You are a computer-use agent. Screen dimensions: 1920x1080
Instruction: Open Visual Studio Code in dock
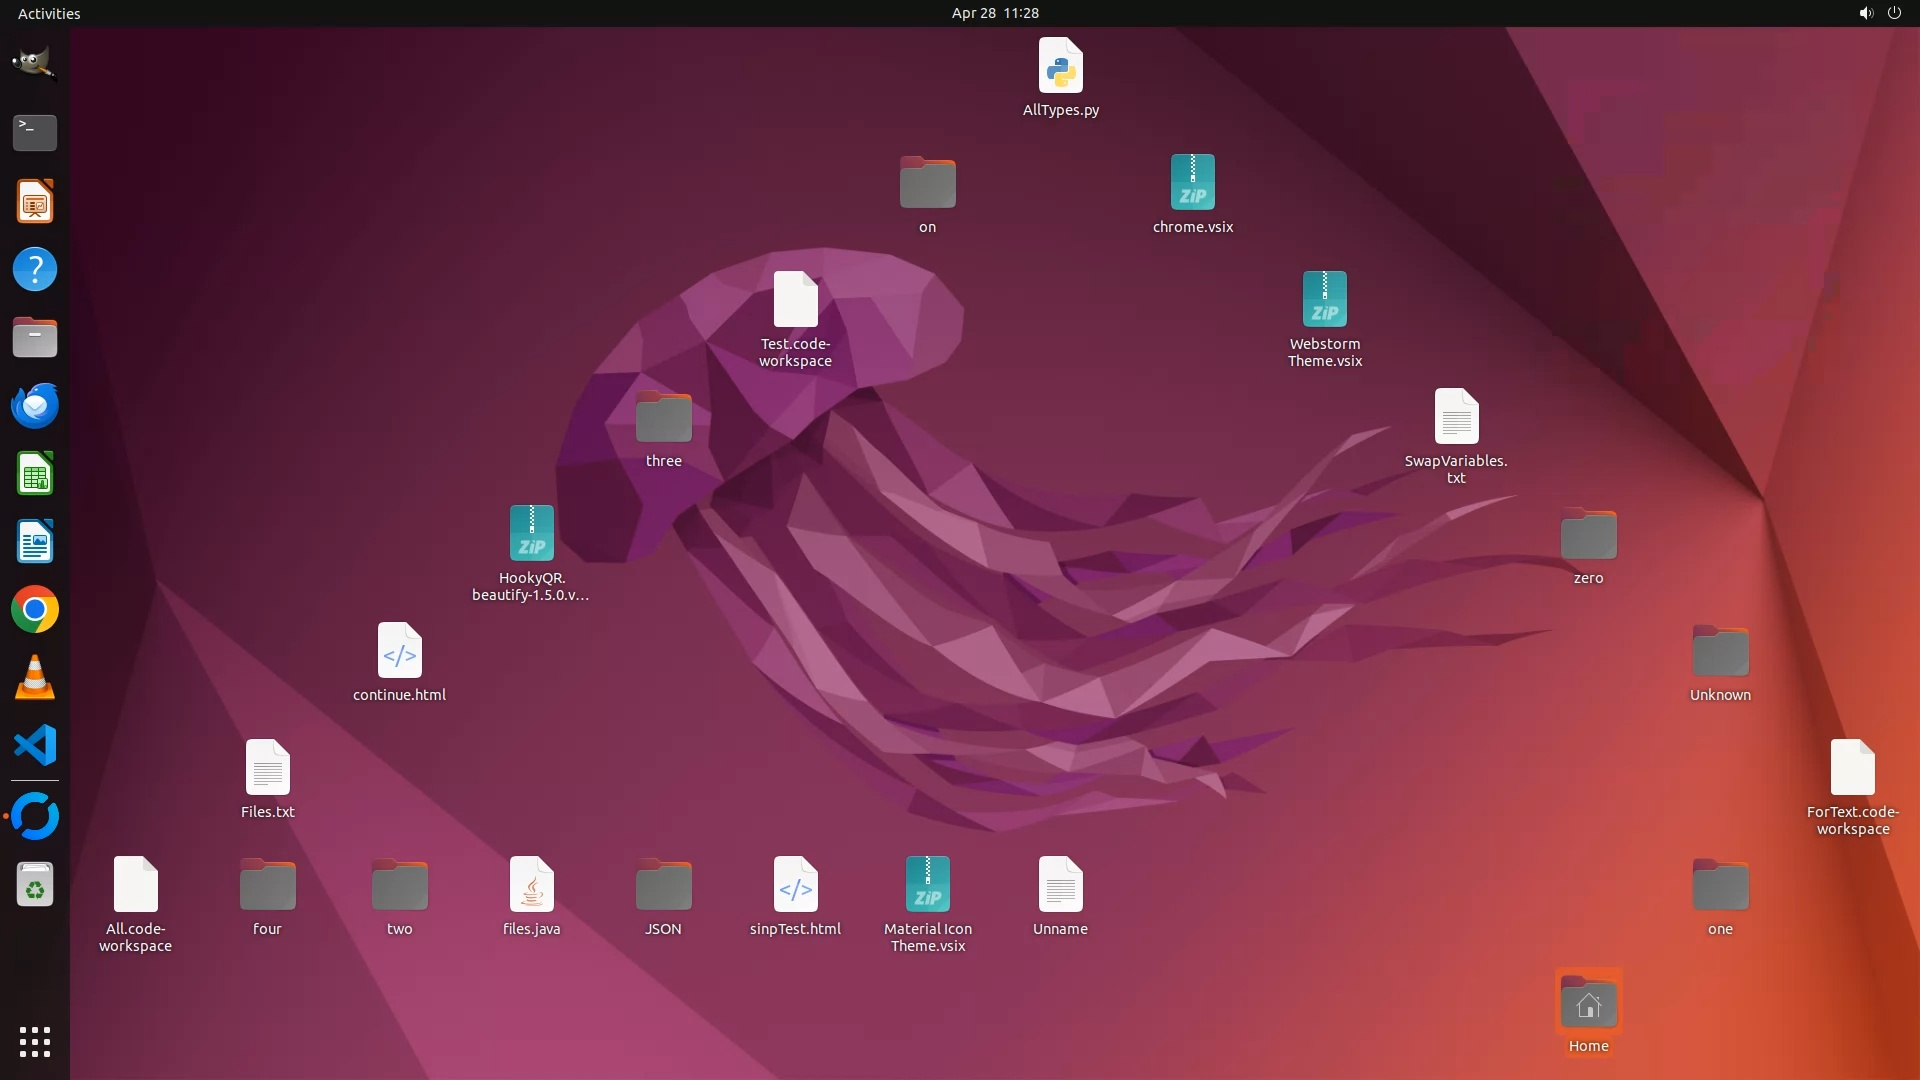(x=34, y=746)
